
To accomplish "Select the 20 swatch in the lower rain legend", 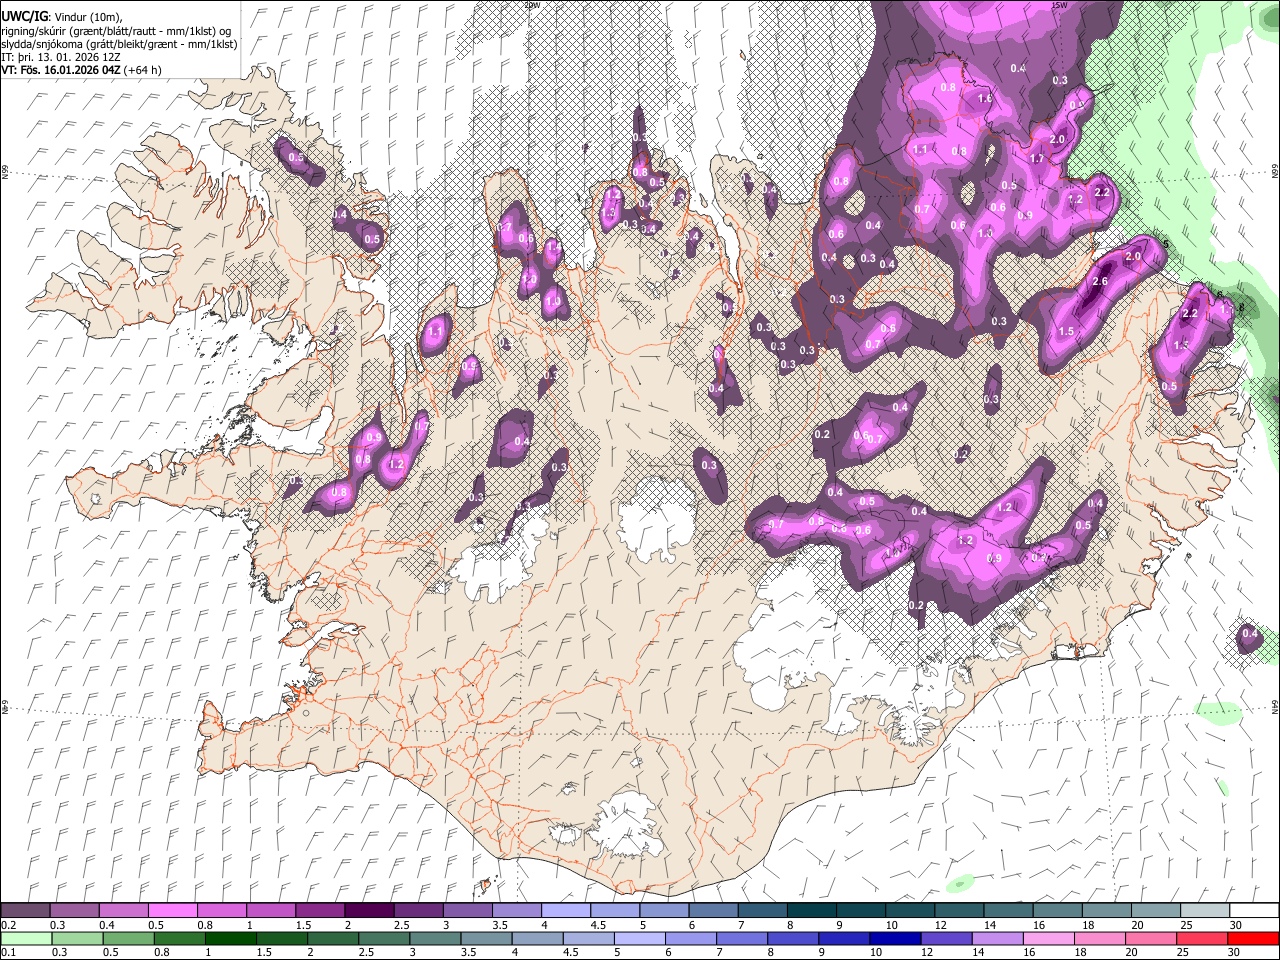I will (x=1150, y=939).
